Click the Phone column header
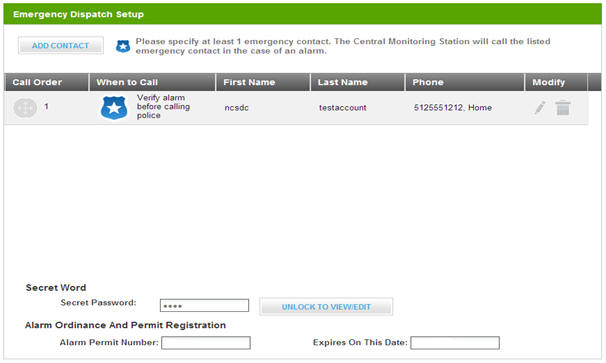This screenshot has height=363, width=606. 465,82
